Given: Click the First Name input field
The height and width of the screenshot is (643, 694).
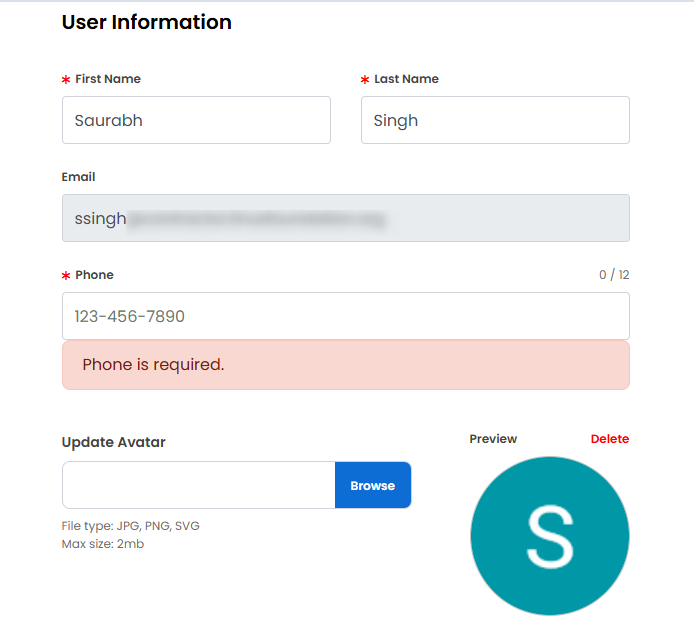Looking at the screenshot, I should click(x=196, y=120).
